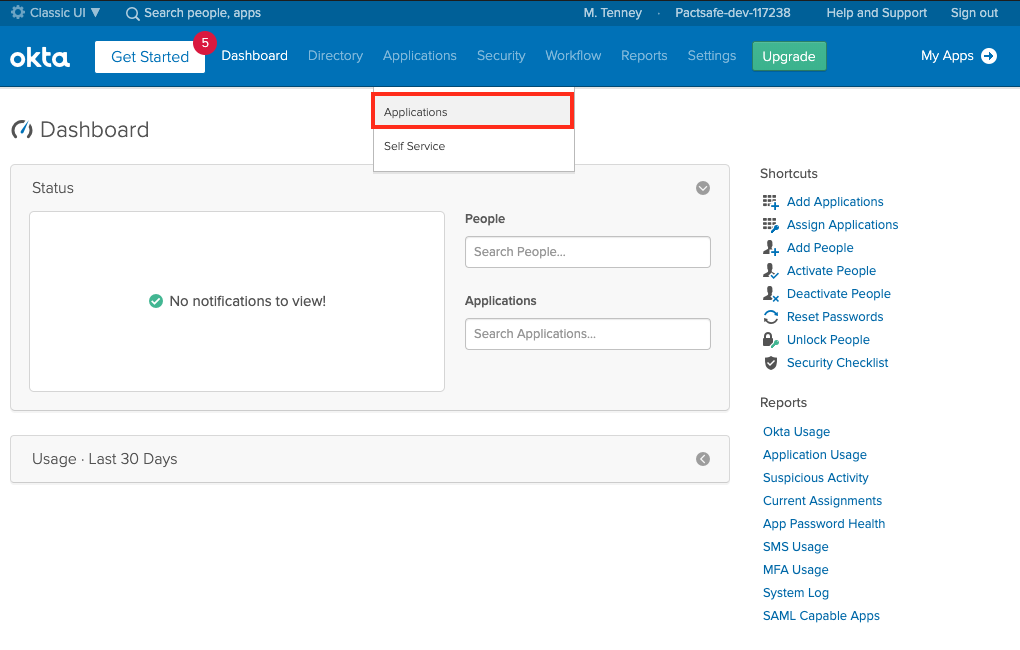The image size is (1020, 650).
Task: Open the Okta Usage report
Action: 796,432
